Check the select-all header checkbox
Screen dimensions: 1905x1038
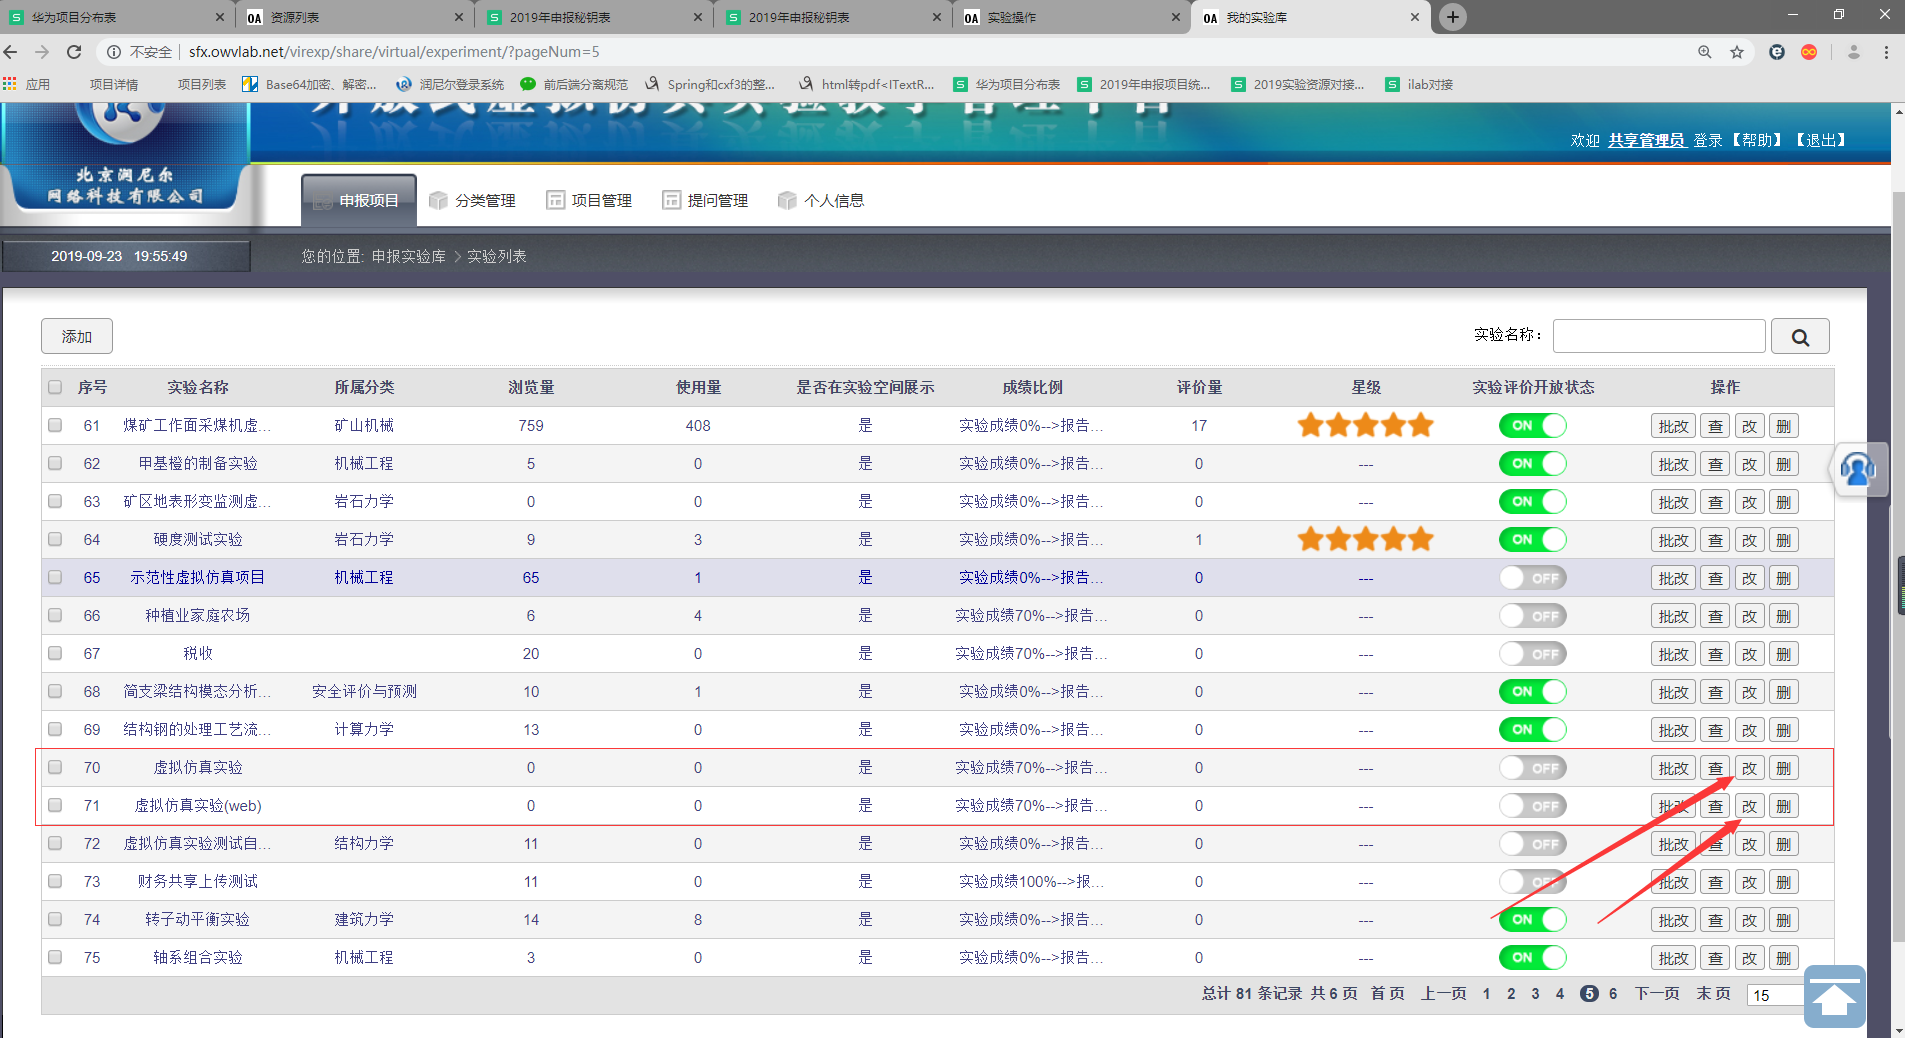55,387
